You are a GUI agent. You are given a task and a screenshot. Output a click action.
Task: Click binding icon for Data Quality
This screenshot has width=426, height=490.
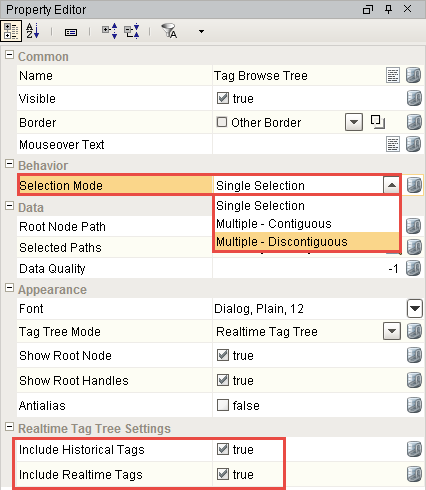(413, 268)
